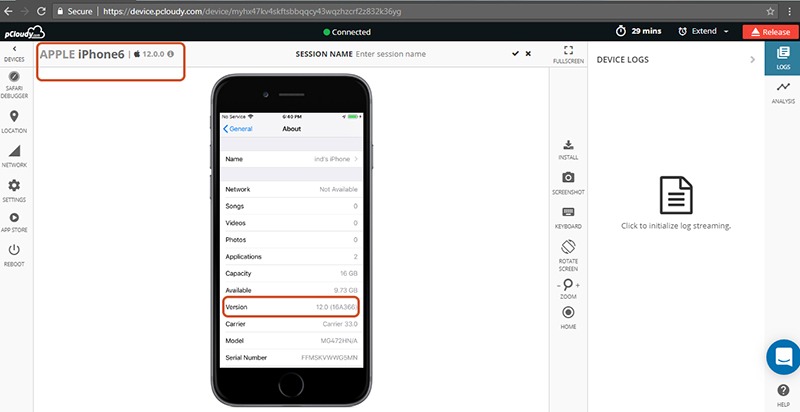Tap the iPhone physical home button
This screenshot has height=412, width=800.
tap(291, 384)
